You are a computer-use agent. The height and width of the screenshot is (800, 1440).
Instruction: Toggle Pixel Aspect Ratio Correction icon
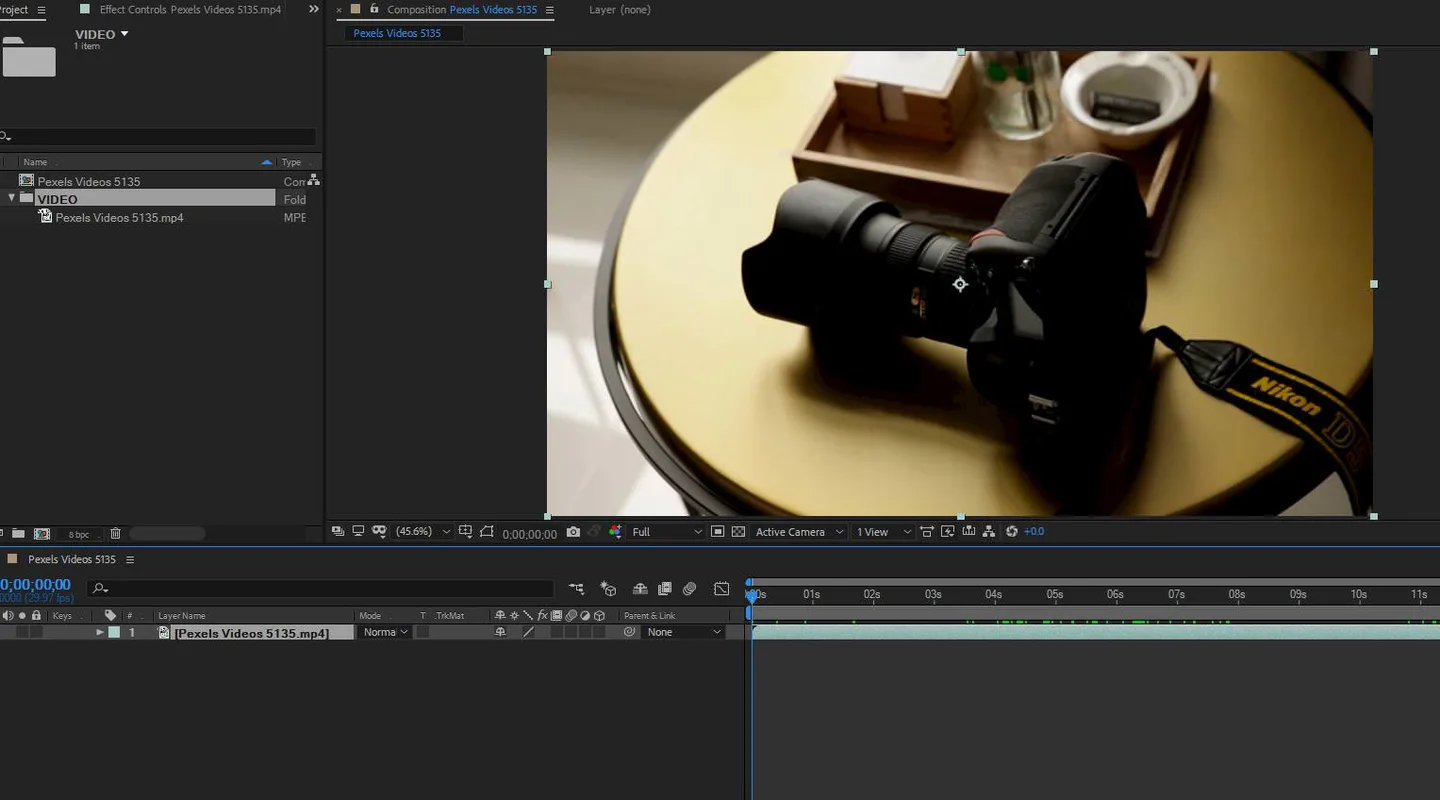click(927, 532)
